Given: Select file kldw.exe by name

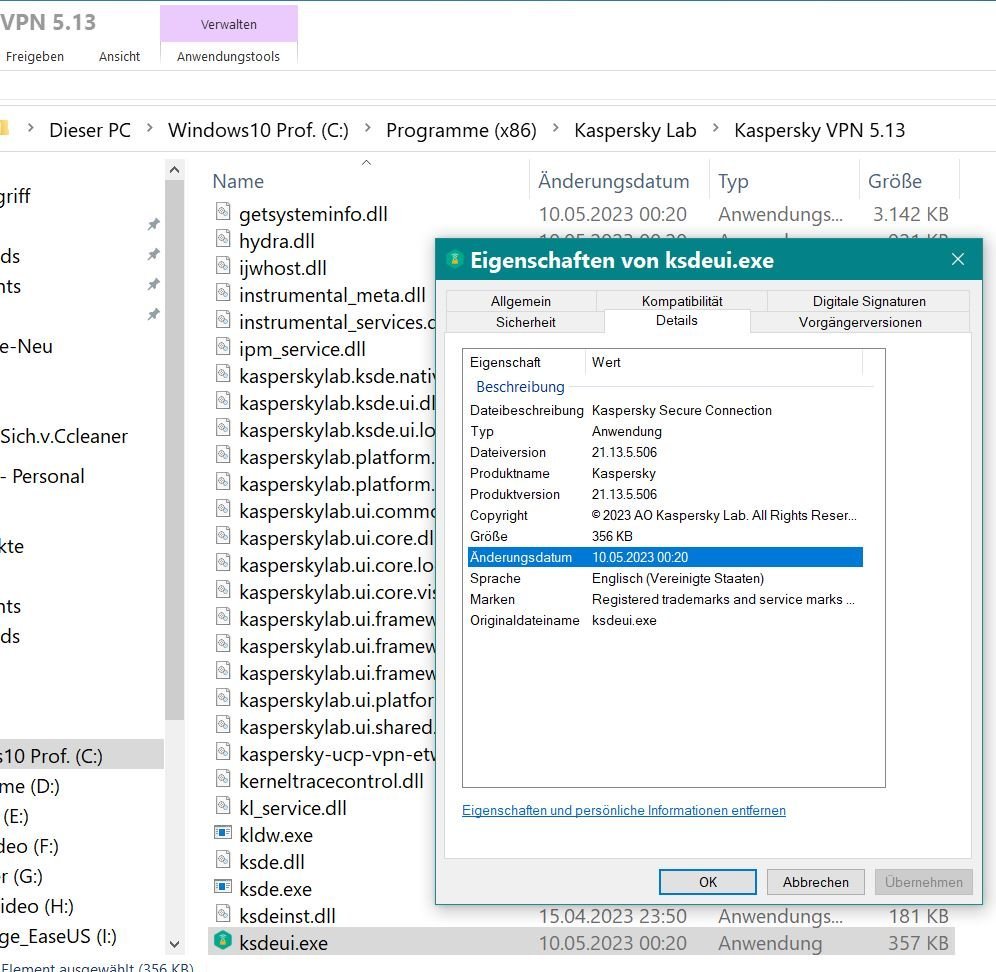Looking at the screenshot, I should point(276,835).
